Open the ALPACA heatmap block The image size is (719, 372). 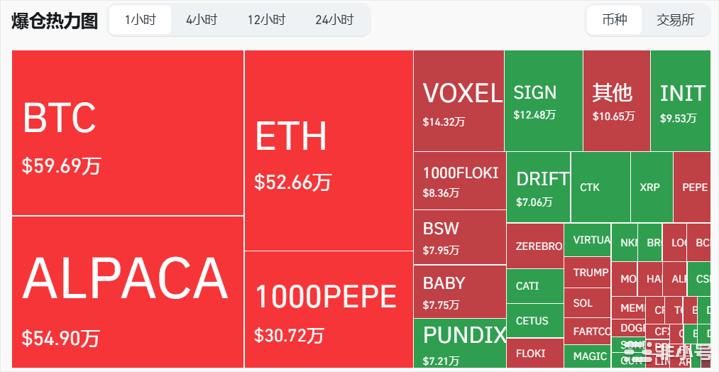coord(127,292)
